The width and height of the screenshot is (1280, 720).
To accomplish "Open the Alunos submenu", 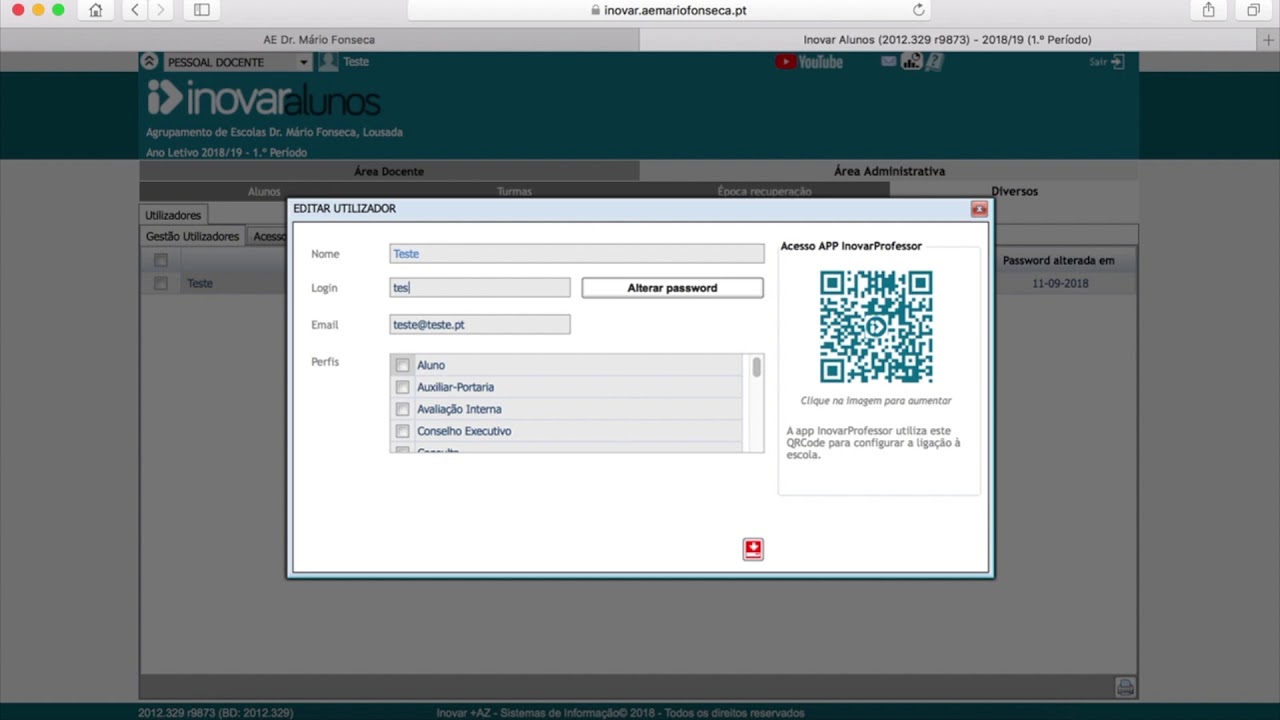I will 264,191.
